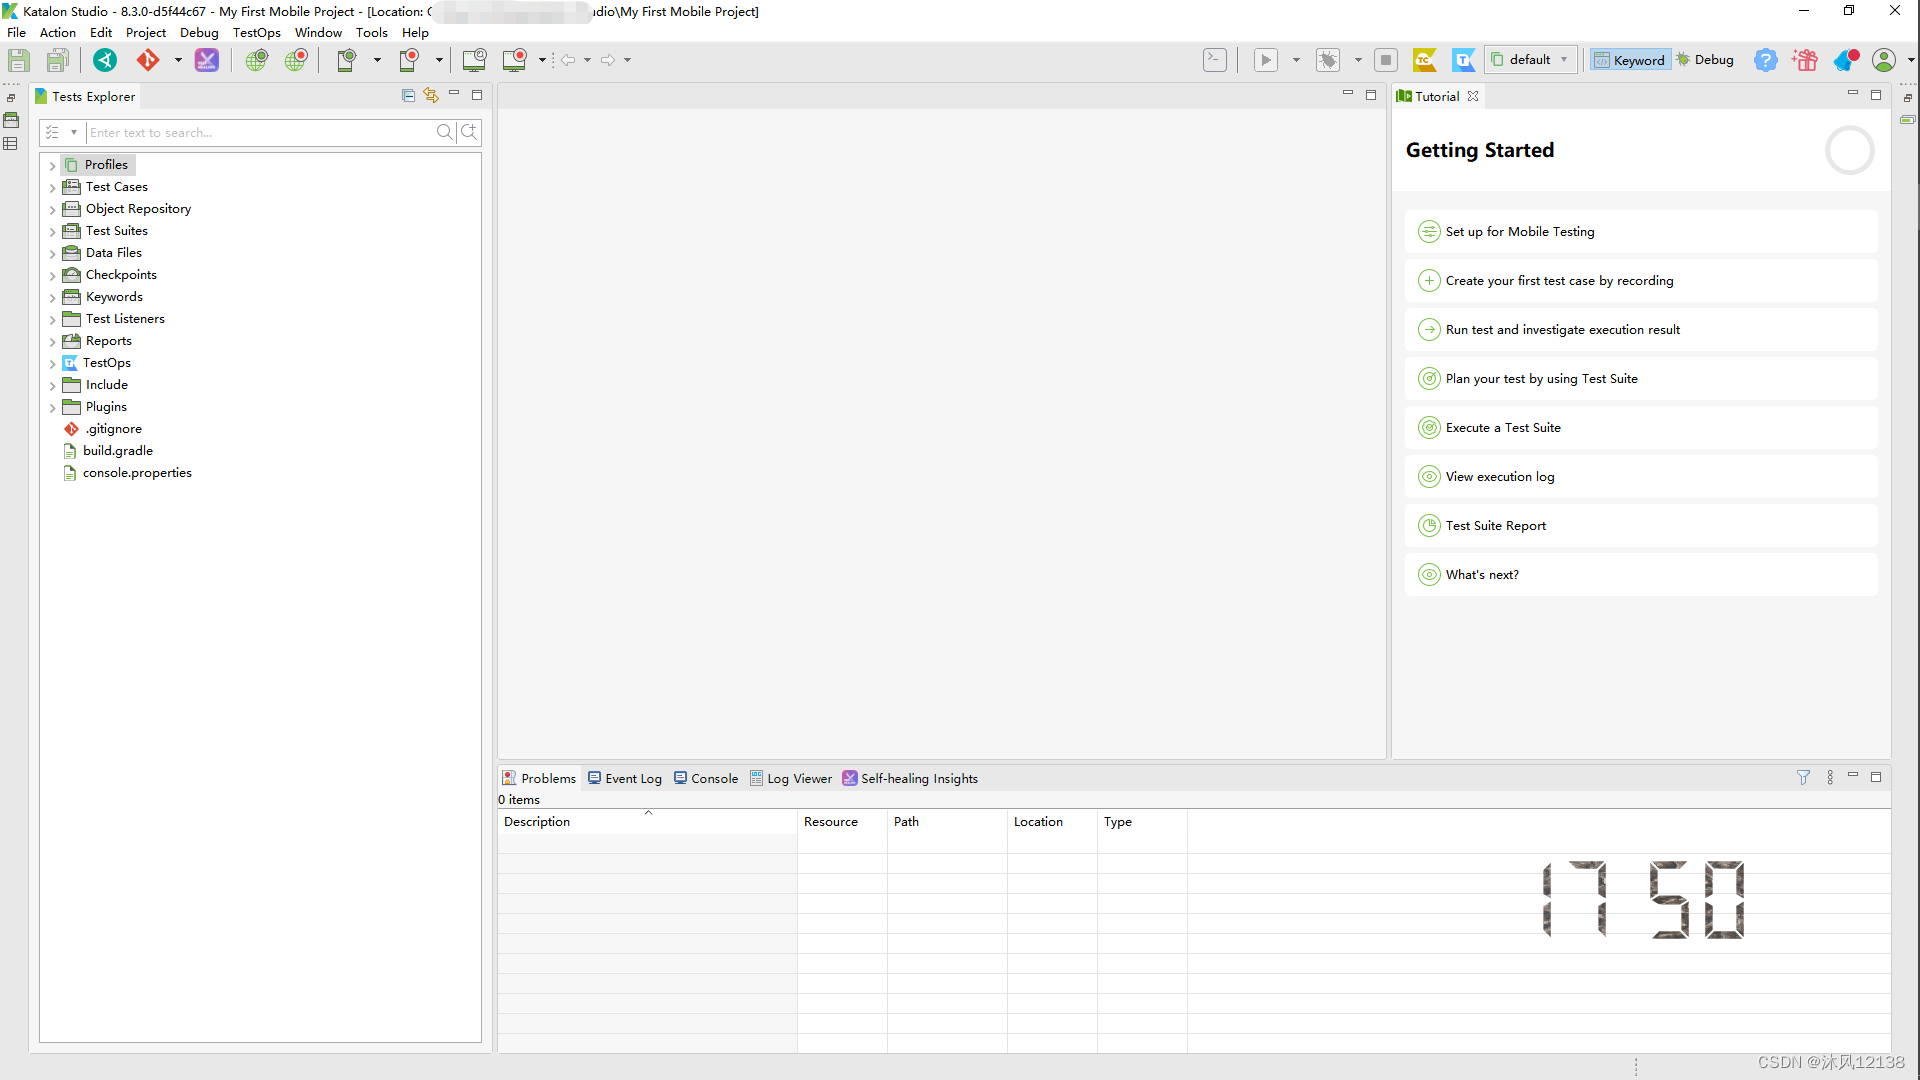1920x1080 pixels.
Task: Switch to the Console tab
Action: 706,778
